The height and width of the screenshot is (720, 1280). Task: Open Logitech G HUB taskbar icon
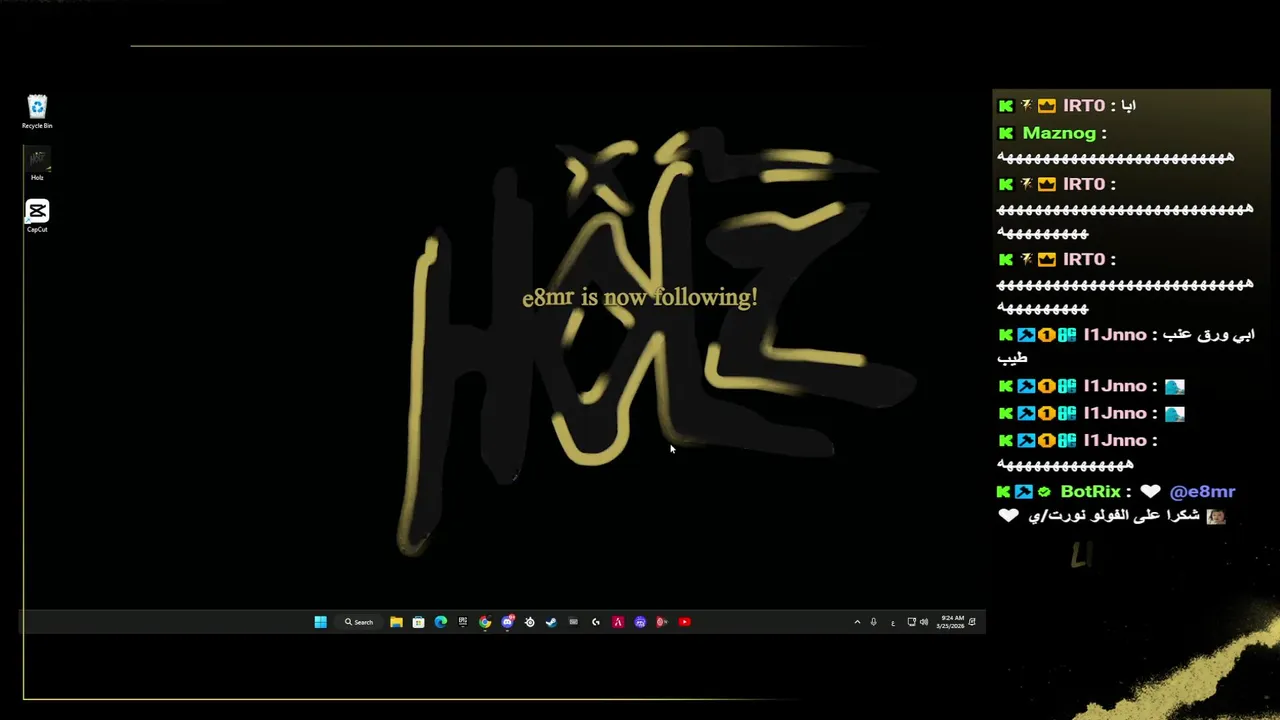596,622
